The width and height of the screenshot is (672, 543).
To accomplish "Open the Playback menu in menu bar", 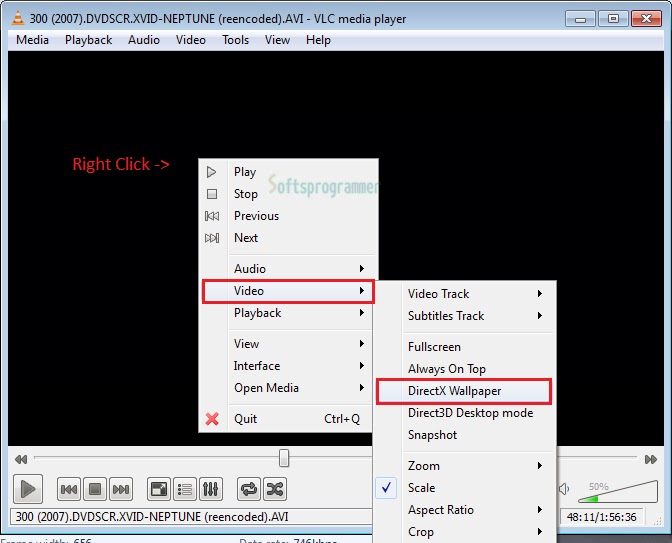I will [88, 40].
